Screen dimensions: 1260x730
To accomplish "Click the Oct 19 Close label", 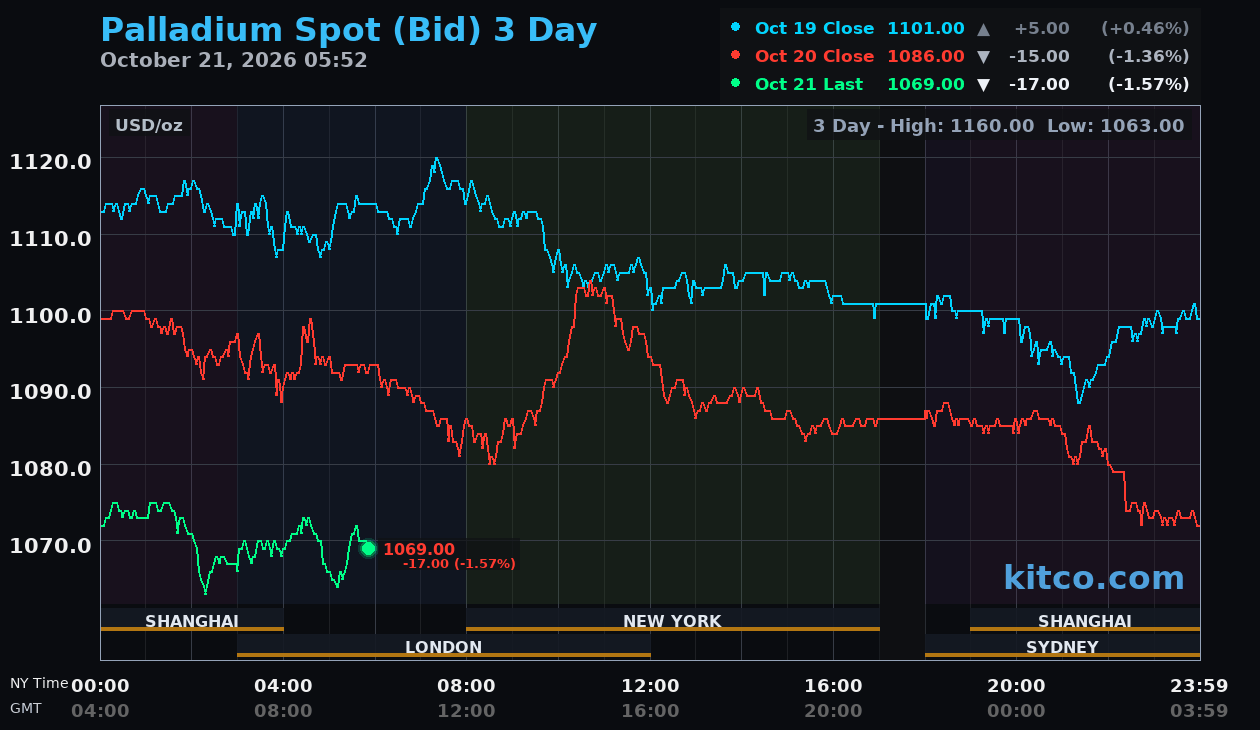I will (814, 29).
